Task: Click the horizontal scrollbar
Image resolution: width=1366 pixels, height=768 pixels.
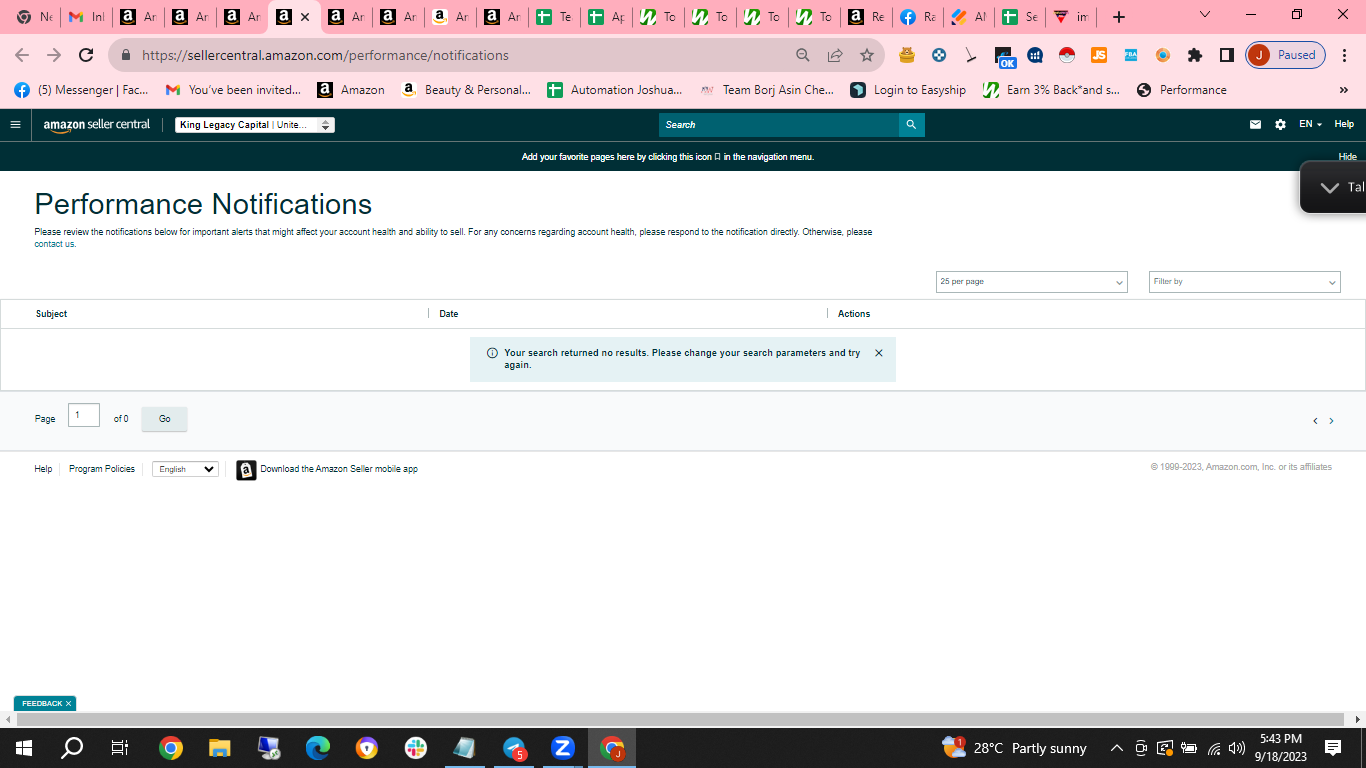Action: [x=680, y=720]
